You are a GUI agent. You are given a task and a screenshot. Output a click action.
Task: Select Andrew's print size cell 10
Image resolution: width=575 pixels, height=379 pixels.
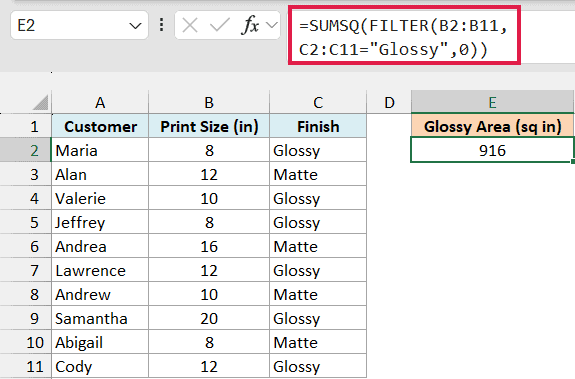pyautogui.click(x=209, y=294)
